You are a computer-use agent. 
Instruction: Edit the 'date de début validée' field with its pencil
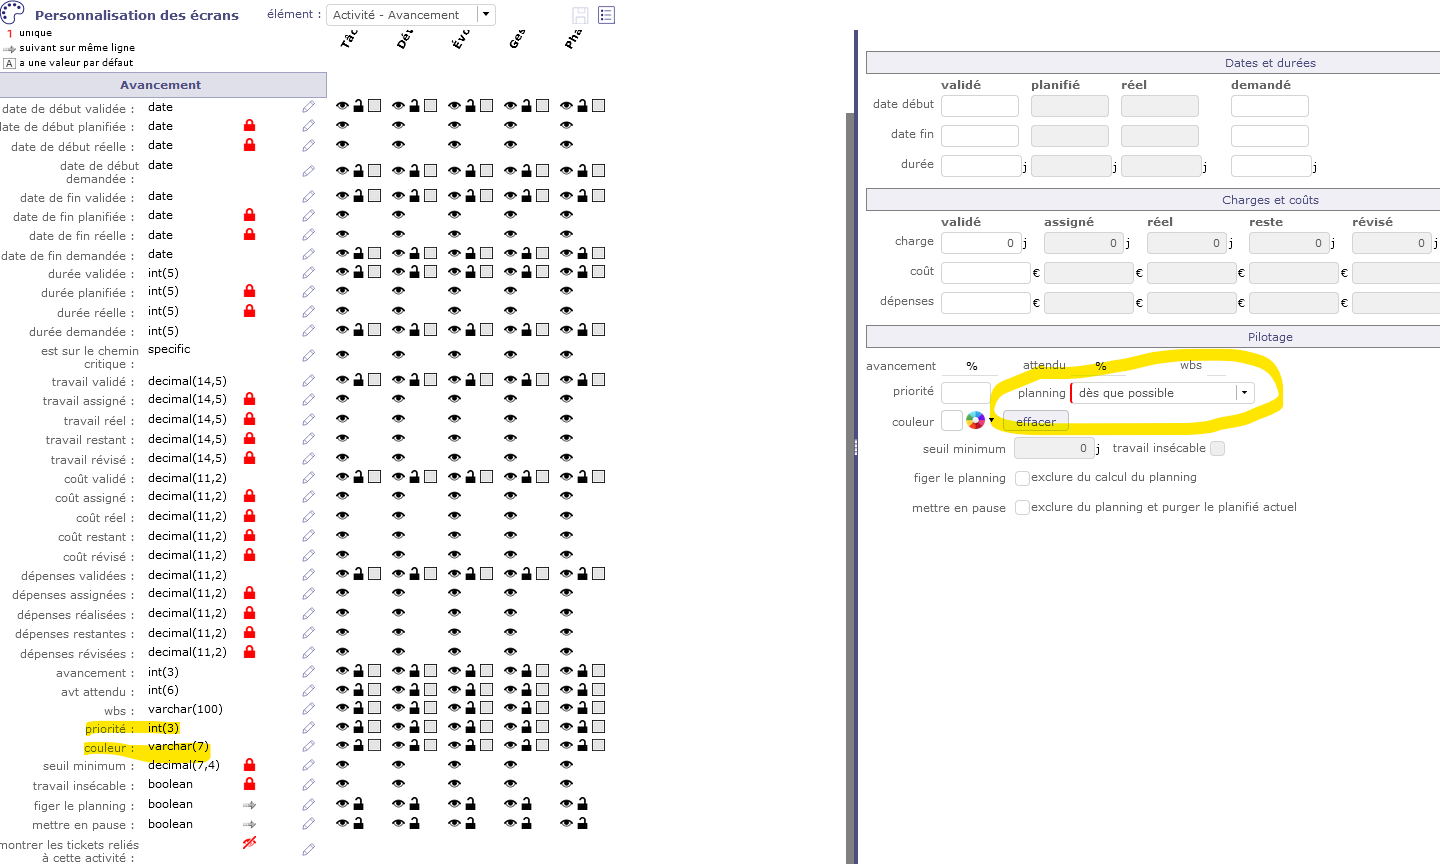pos(308,107)
